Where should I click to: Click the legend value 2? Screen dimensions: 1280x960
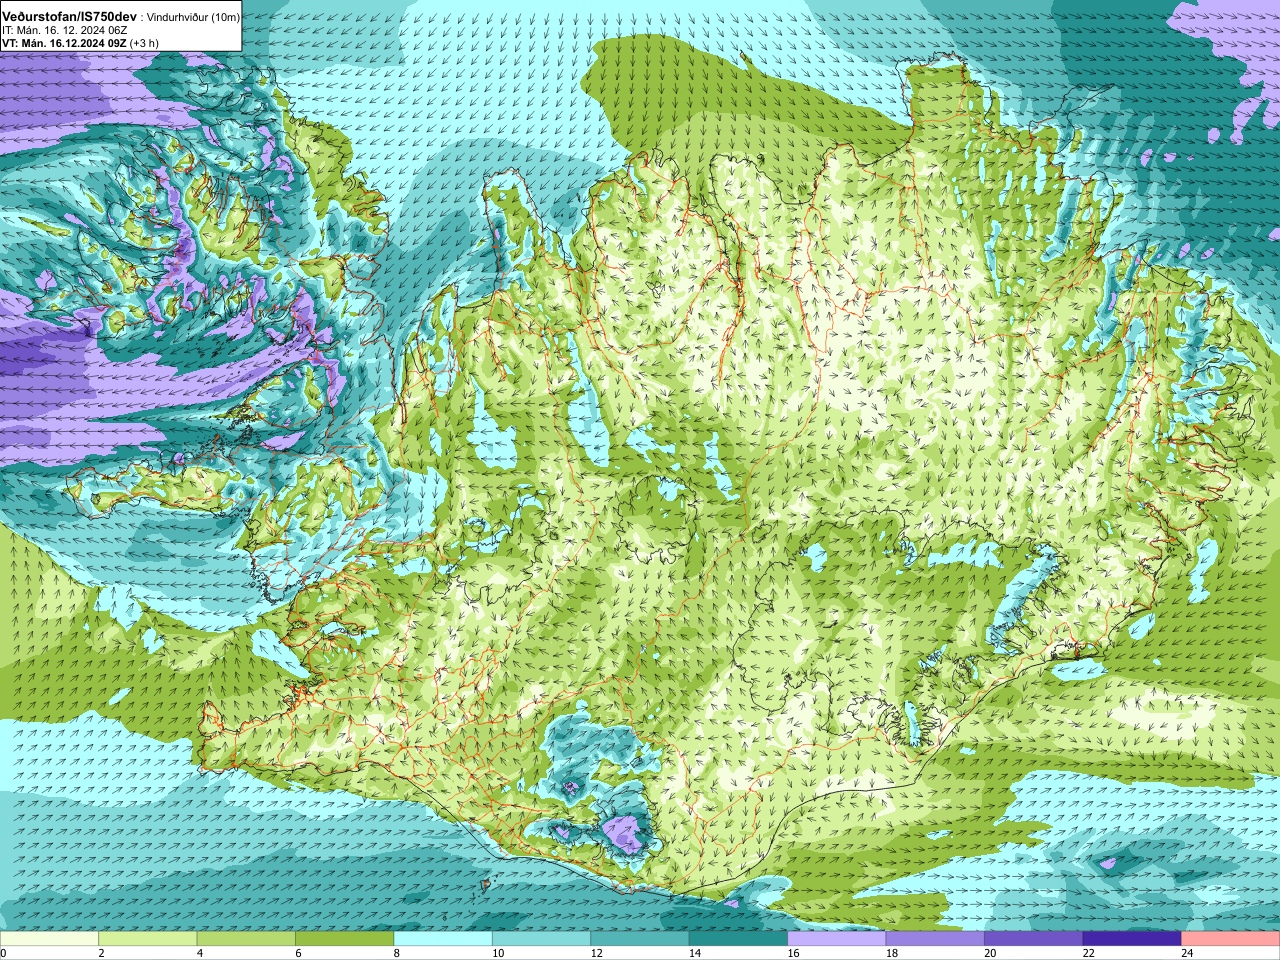[x=102, y=953]
